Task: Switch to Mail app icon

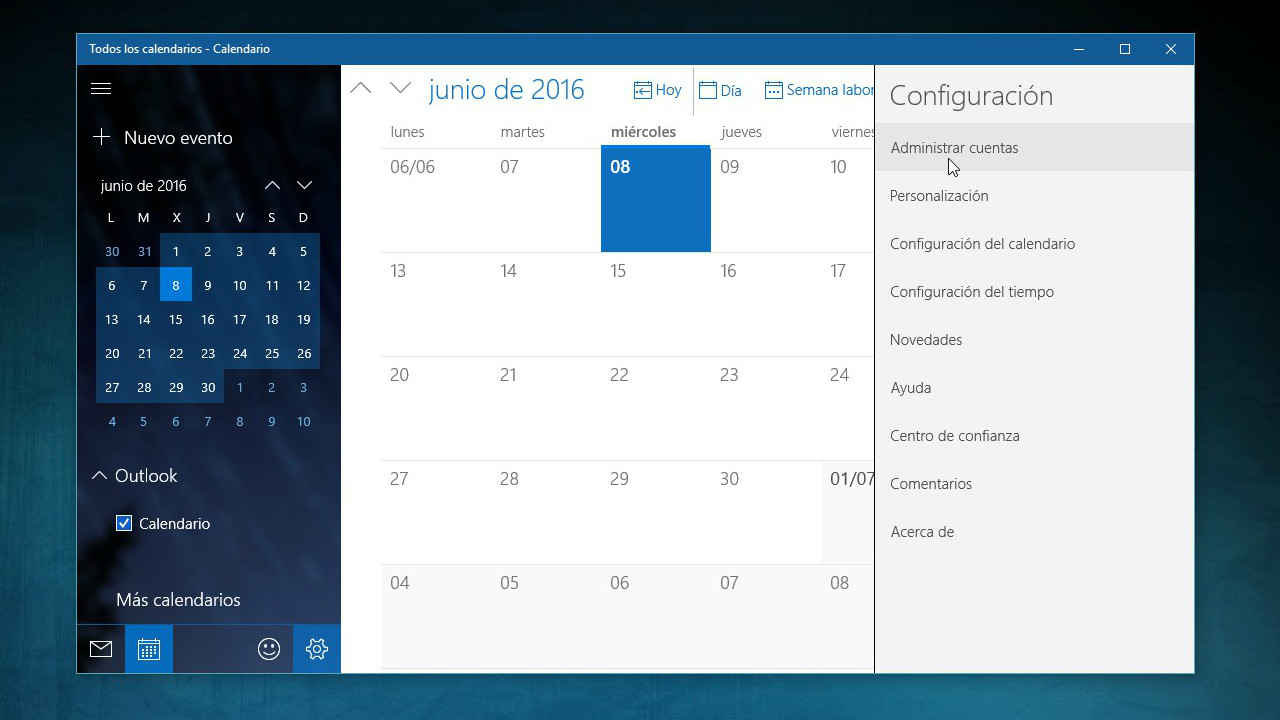Action: [101, 649]
